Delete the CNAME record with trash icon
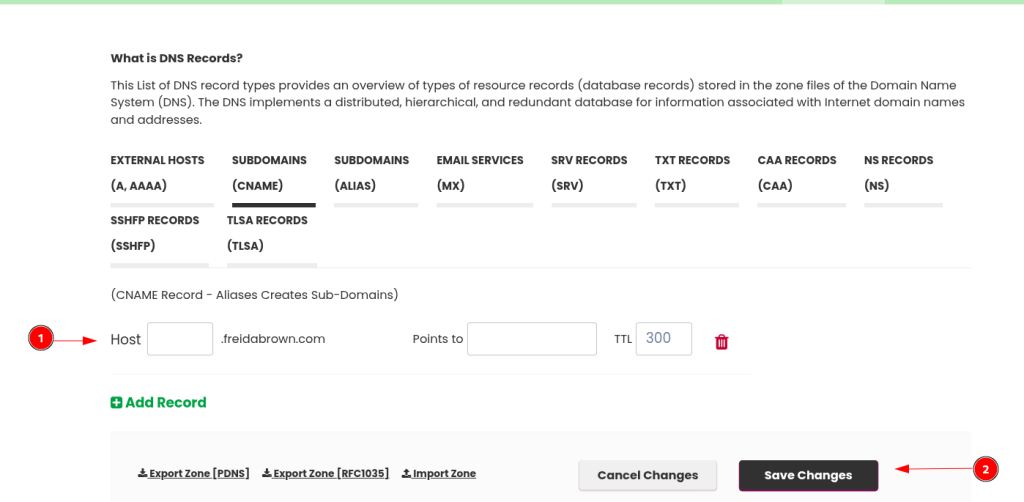Screen dimensions: 1024x502 click(x=722, y=342)
